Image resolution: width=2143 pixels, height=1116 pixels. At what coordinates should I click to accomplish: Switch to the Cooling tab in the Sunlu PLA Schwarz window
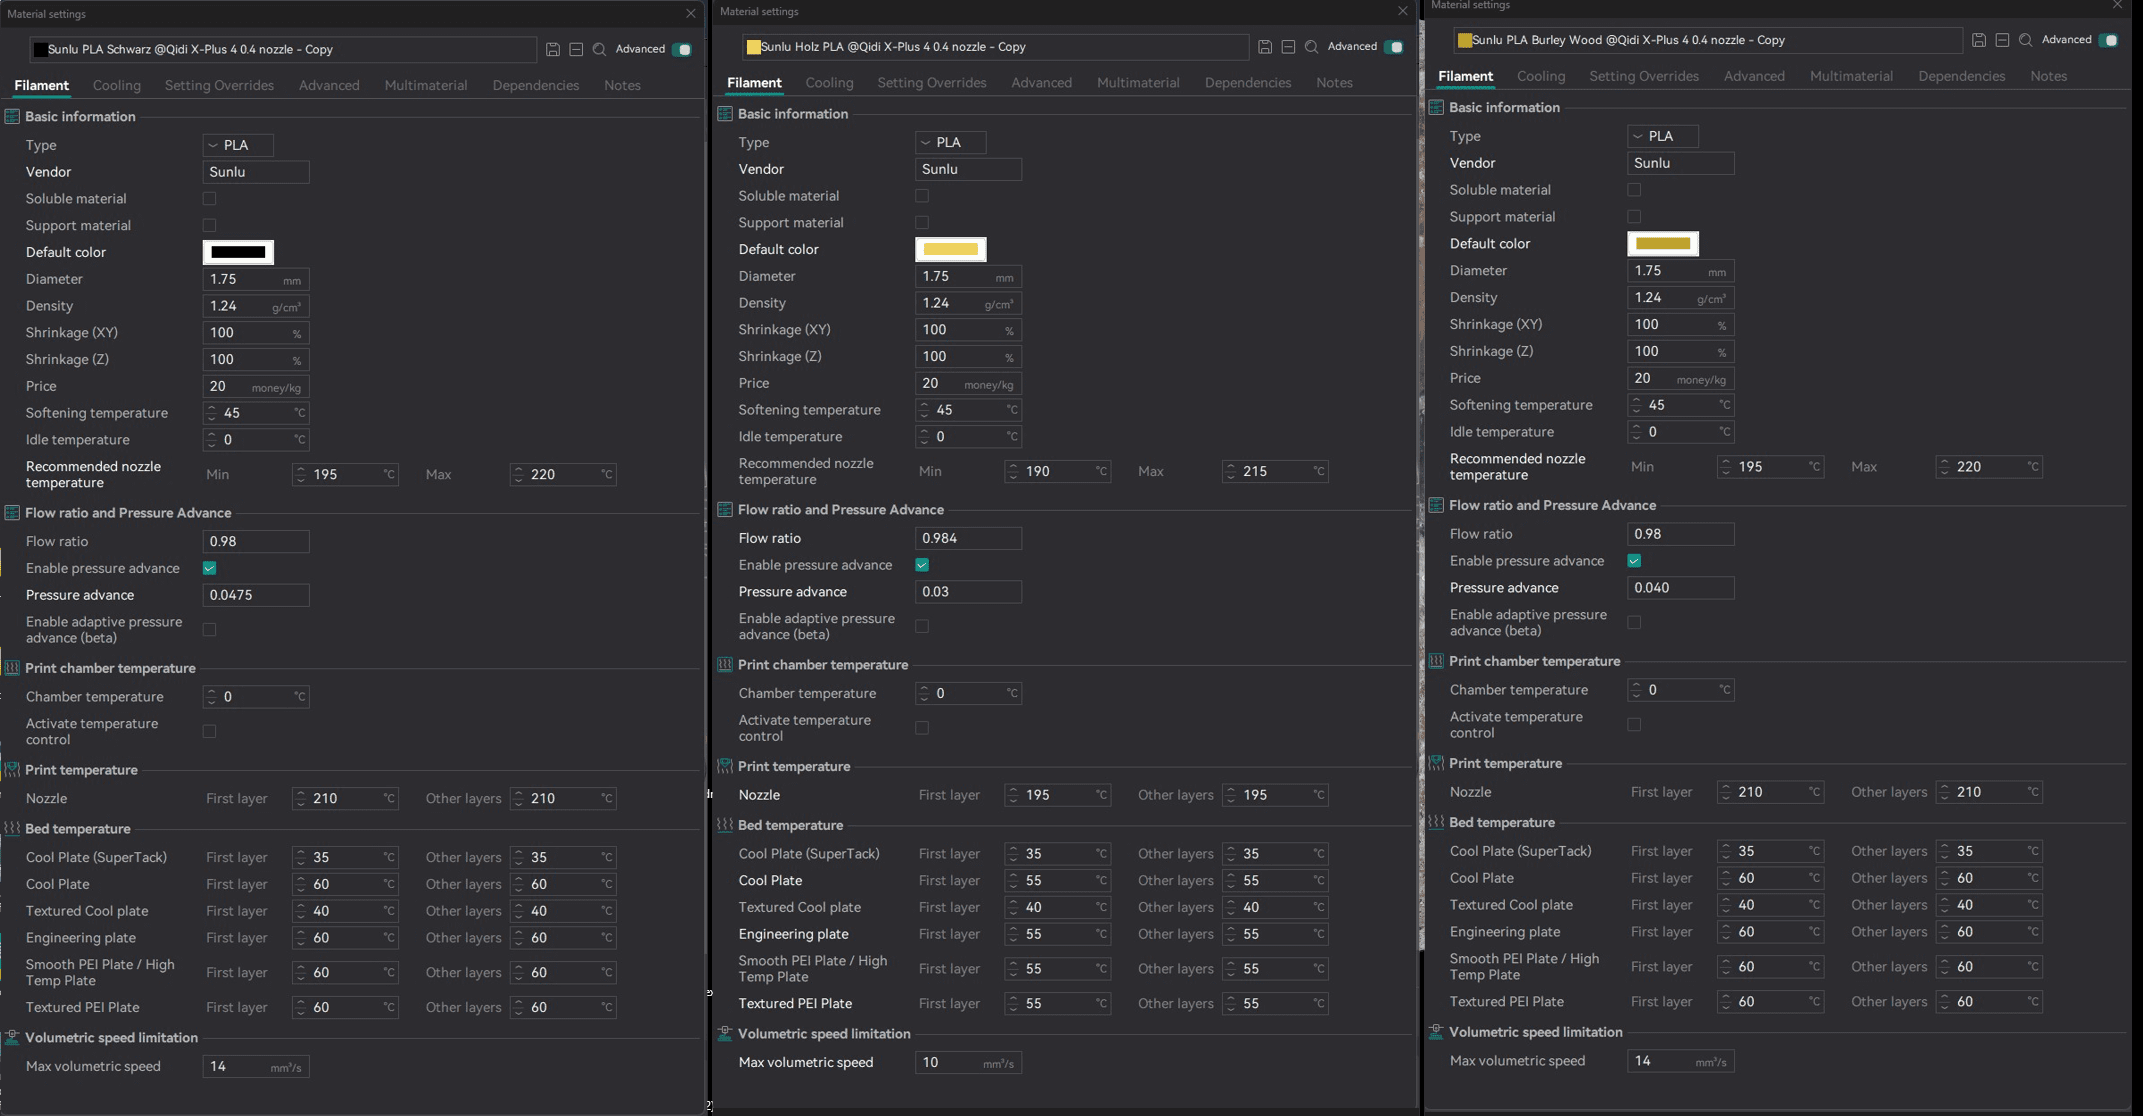point(116,85)
